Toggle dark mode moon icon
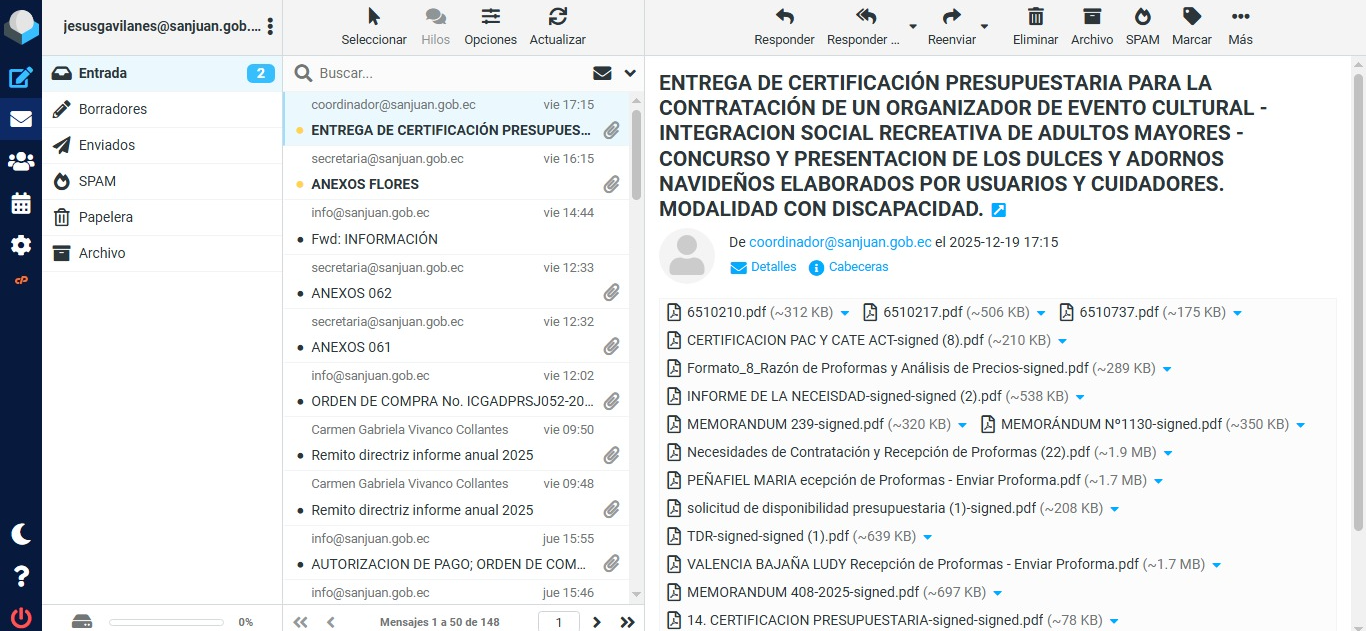Screen dimensions: 1366x631 20,534
